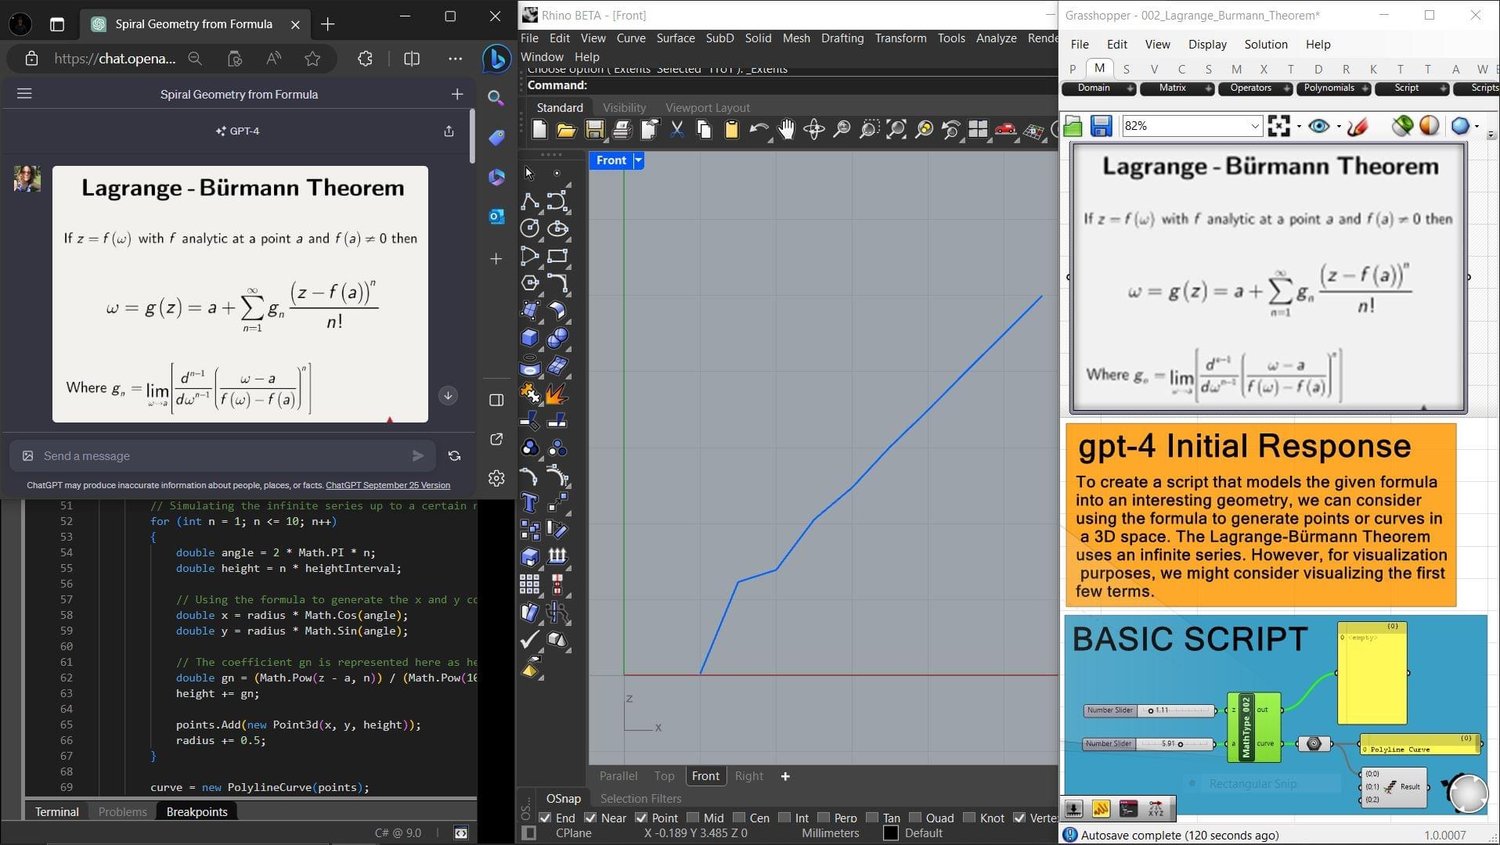
Task: Enable the Tan osnap checkbox
Action: (x=872, y=818)
